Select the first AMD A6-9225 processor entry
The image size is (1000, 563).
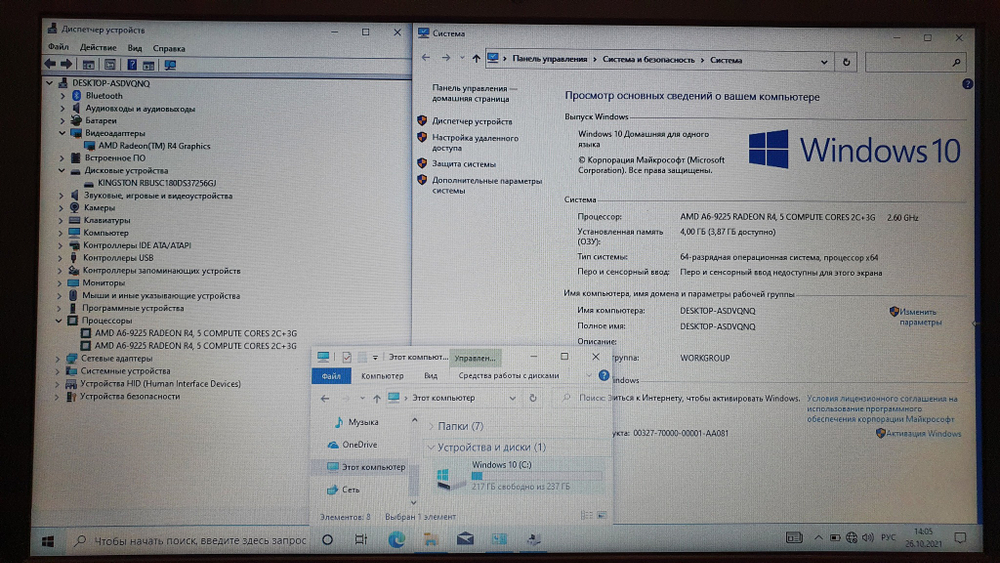[x=195, y=333]
